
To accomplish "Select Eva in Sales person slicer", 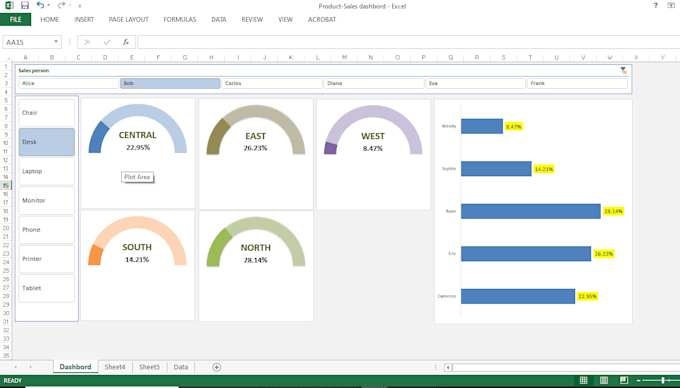I will tap(475, 83).
